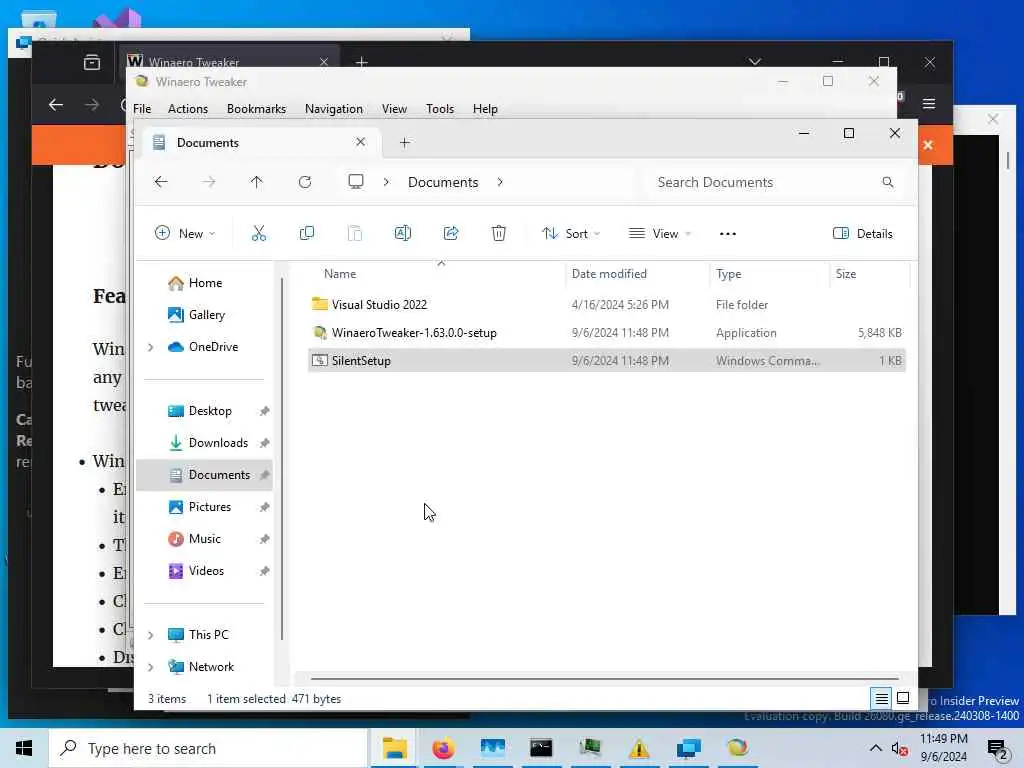Viewport: 1024px width, 768px height.
Task: Switch to large thumbnails view icon in status bar
Action: (x=903, y=699)
